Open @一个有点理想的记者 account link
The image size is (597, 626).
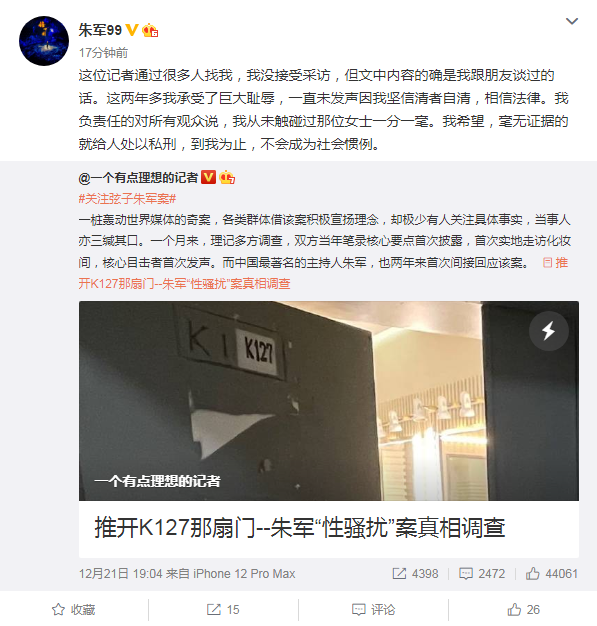click(139, 178)
